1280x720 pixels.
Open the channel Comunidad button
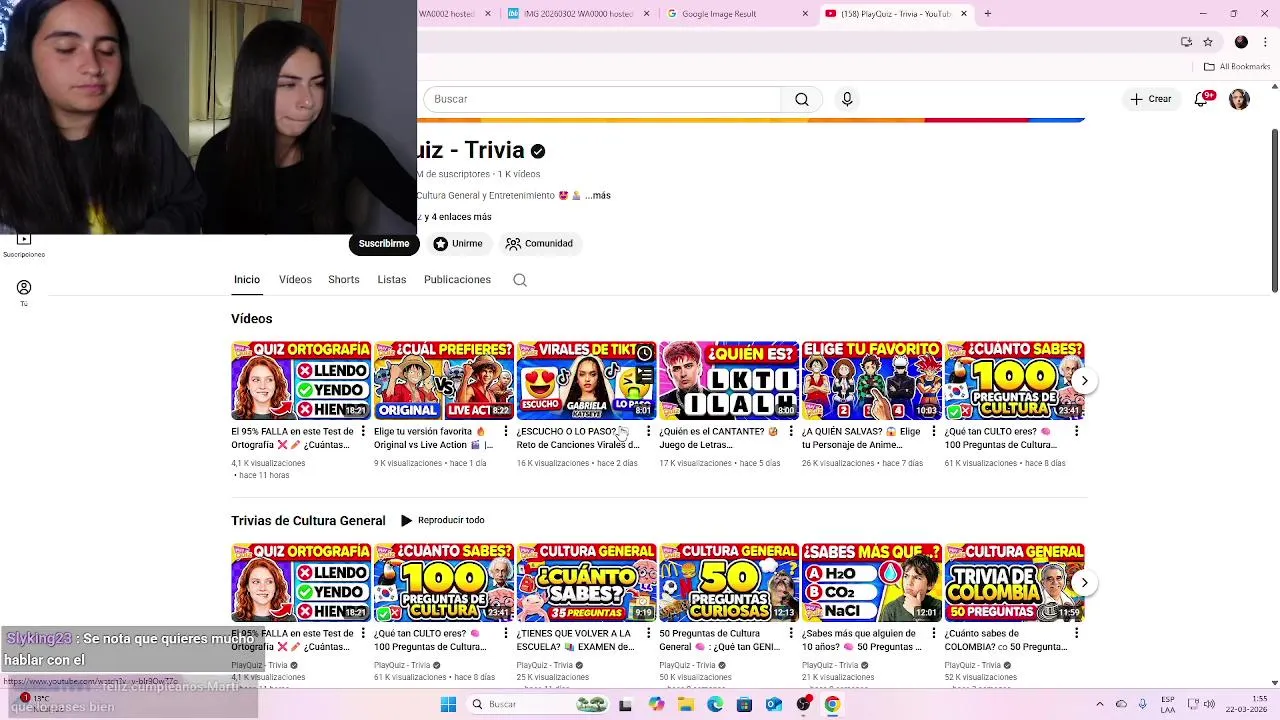click(539, 243)
